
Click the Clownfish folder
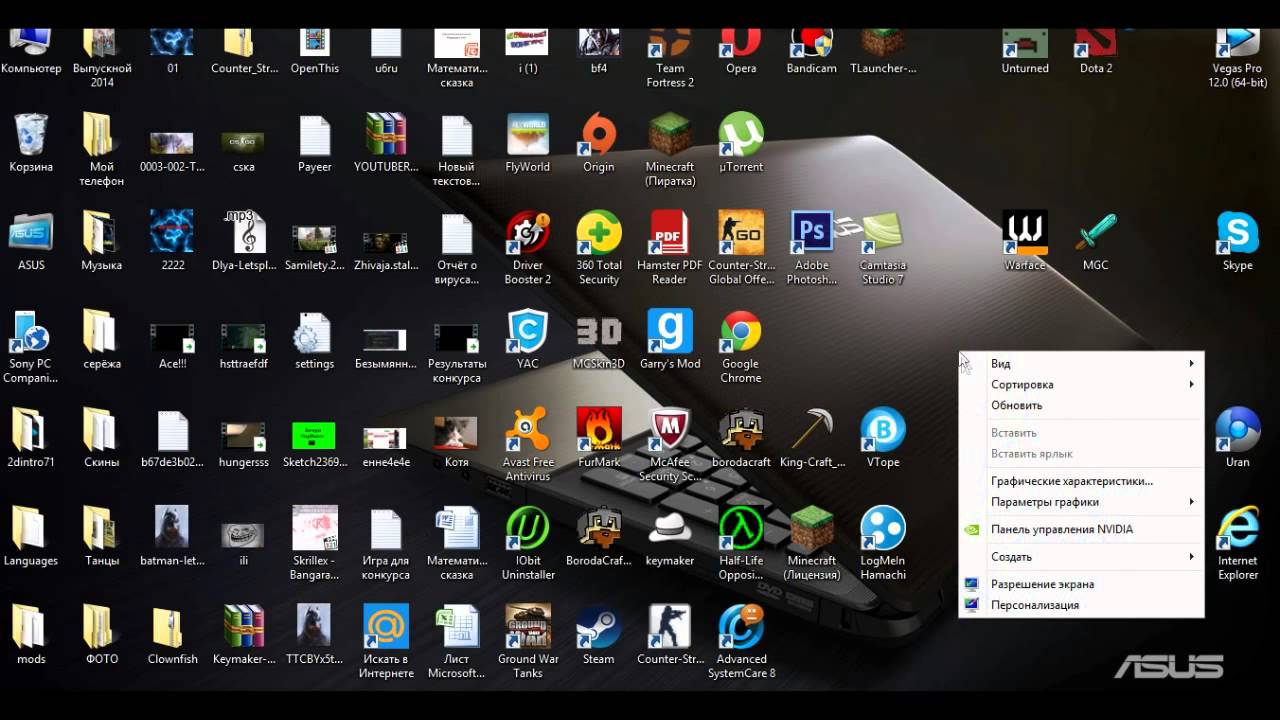coord(173,634)
